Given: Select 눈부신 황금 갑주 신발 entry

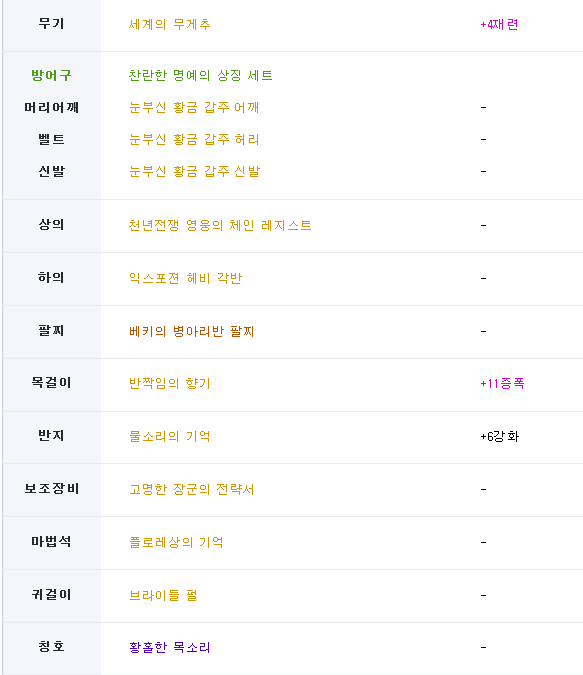Looking at the screenshot, I should [x=195, y=171].
